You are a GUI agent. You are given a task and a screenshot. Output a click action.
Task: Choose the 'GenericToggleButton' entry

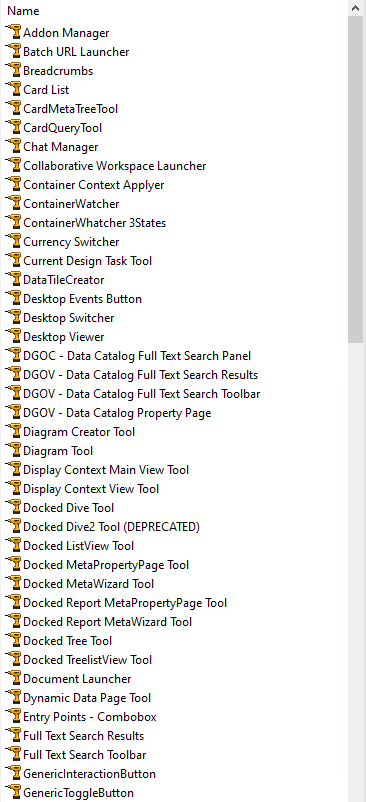pyautogui.click(x=79, y=793)
